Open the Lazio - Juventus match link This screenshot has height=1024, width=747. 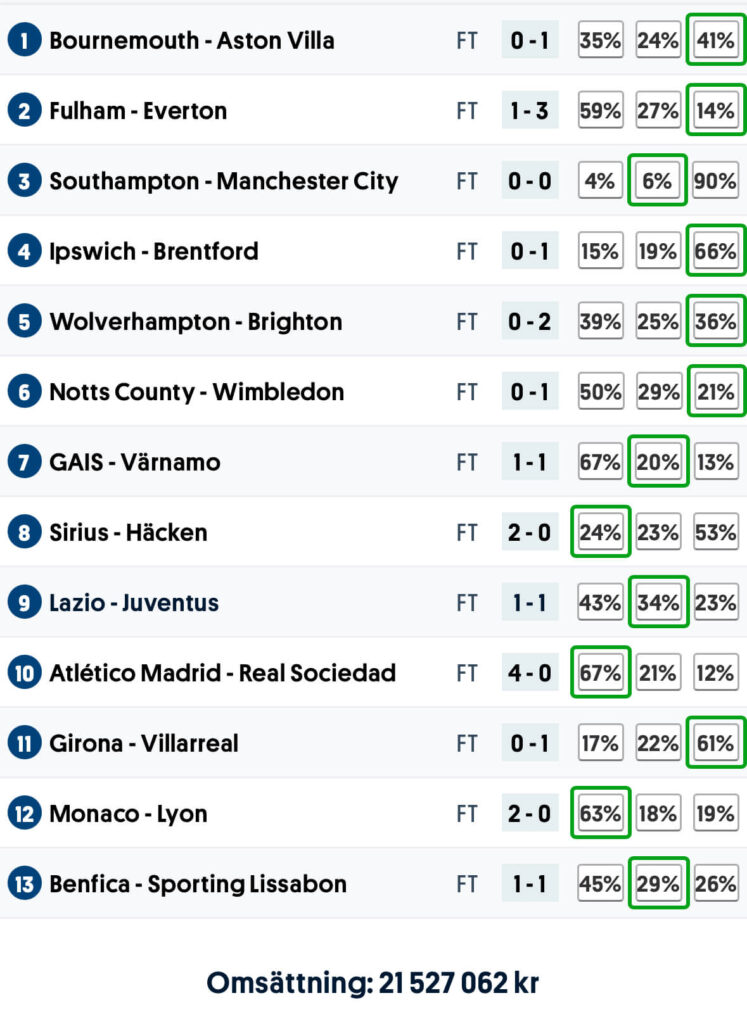[x=134, y=603]
